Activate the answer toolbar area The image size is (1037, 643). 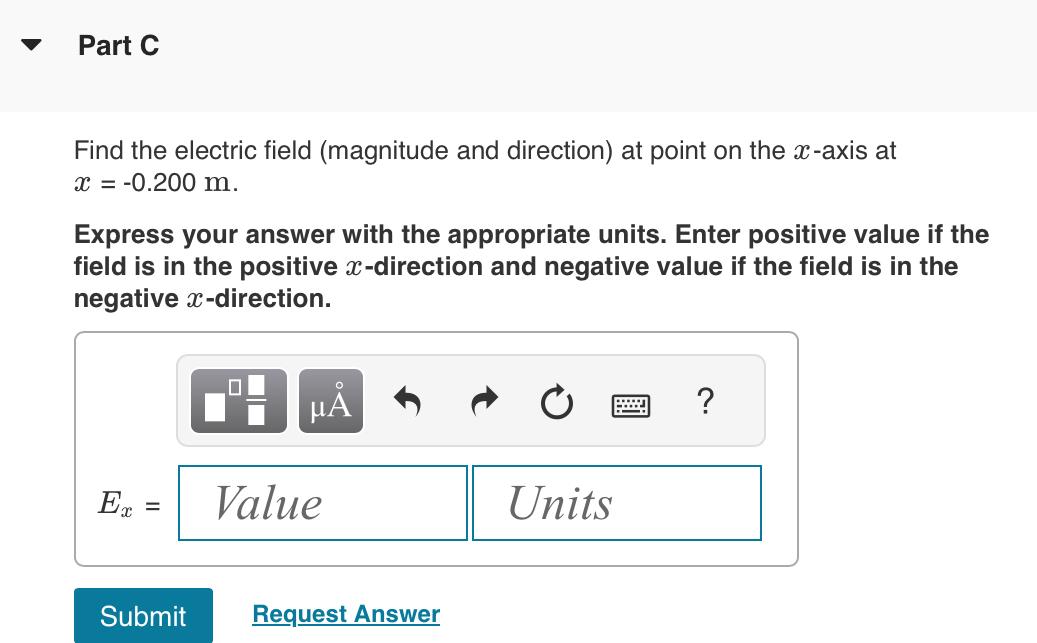tap(470, 400)
